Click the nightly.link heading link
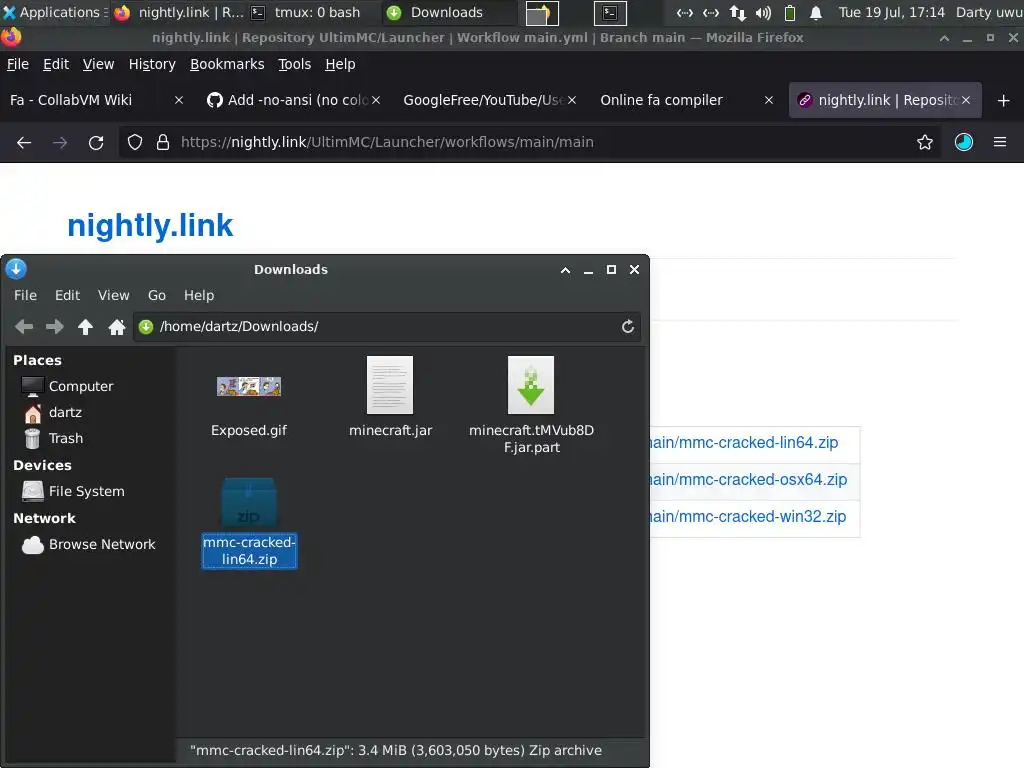 [x=150, y=225]
